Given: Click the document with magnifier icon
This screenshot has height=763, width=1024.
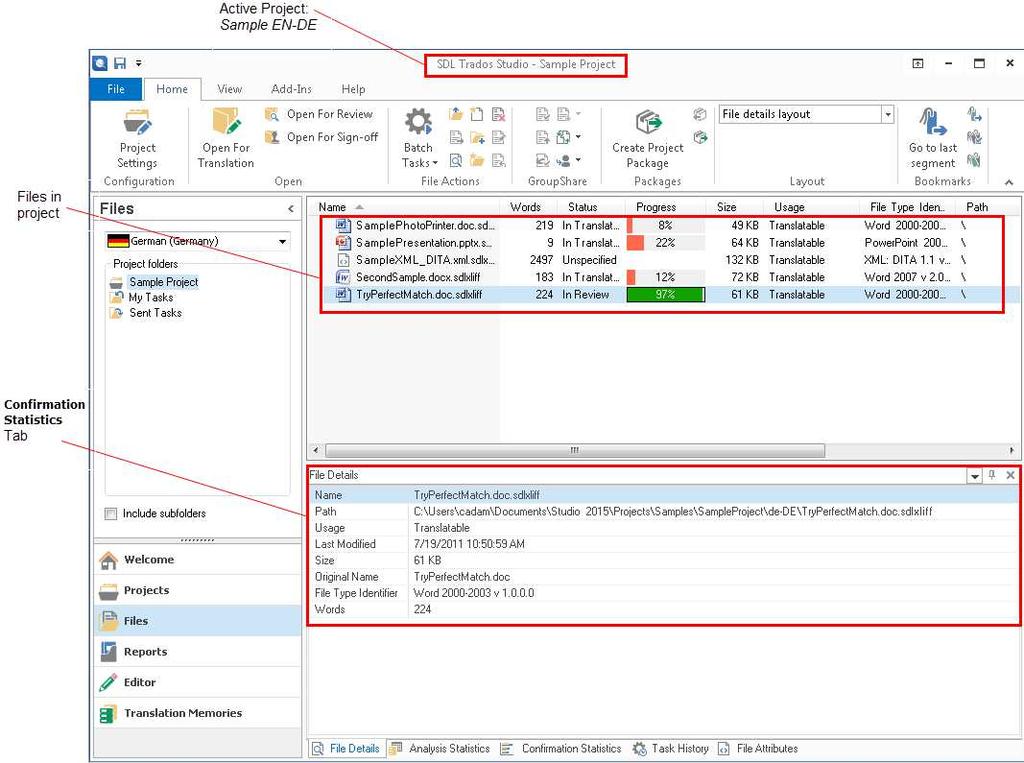Looking at the screenshot, I should pos(456,160).
